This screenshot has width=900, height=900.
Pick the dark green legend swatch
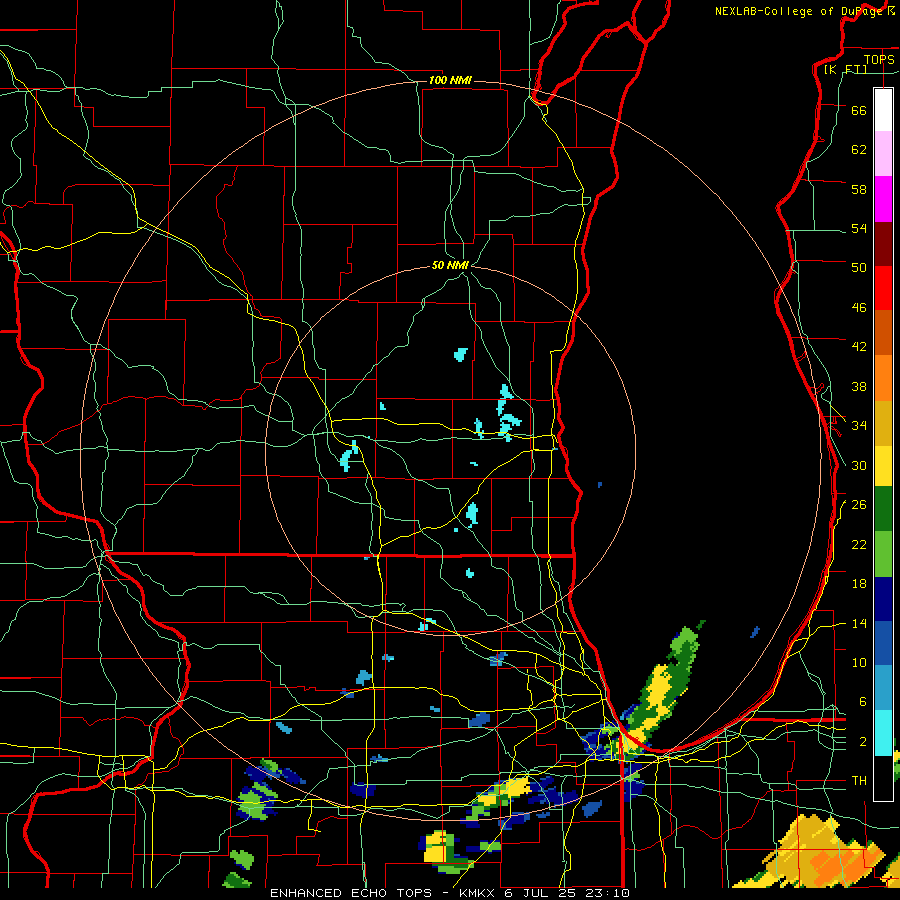(x=883, y=509)
